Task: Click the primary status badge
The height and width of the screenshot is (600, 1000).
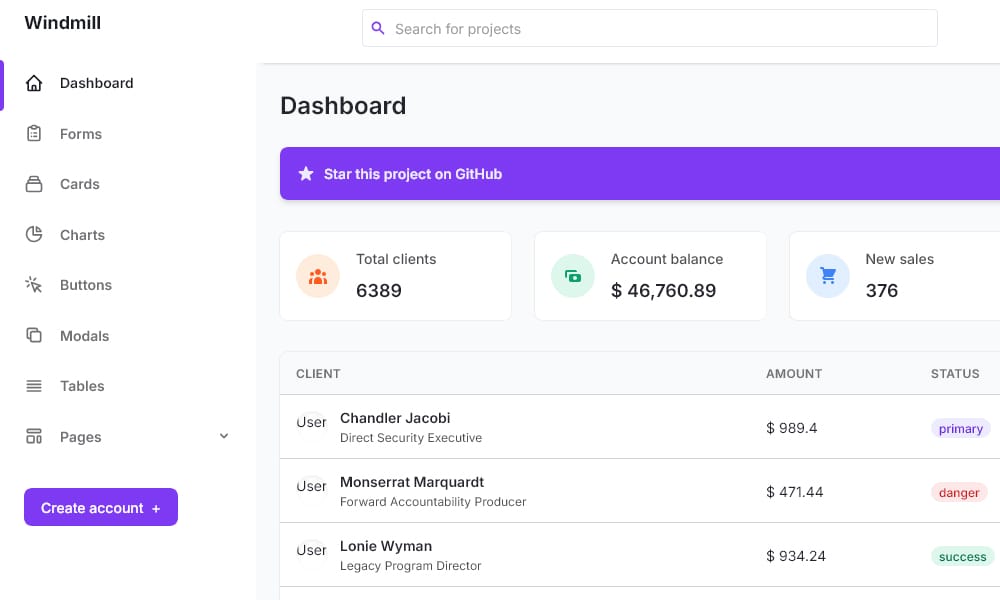Action: [x=960, y=428]
